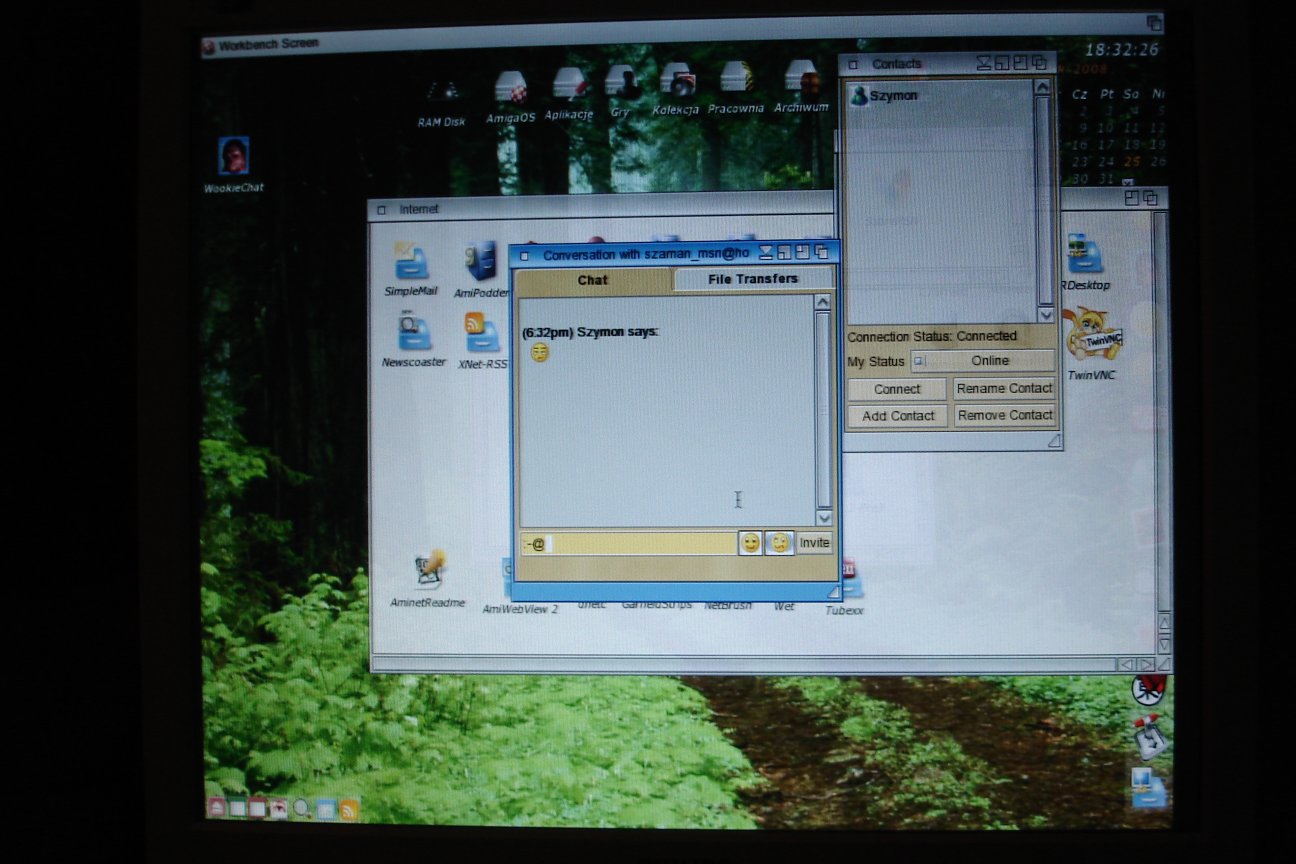1296x864 pixels.
Task: Click the red icon at the right screen edge
Action: (1149, 690)
